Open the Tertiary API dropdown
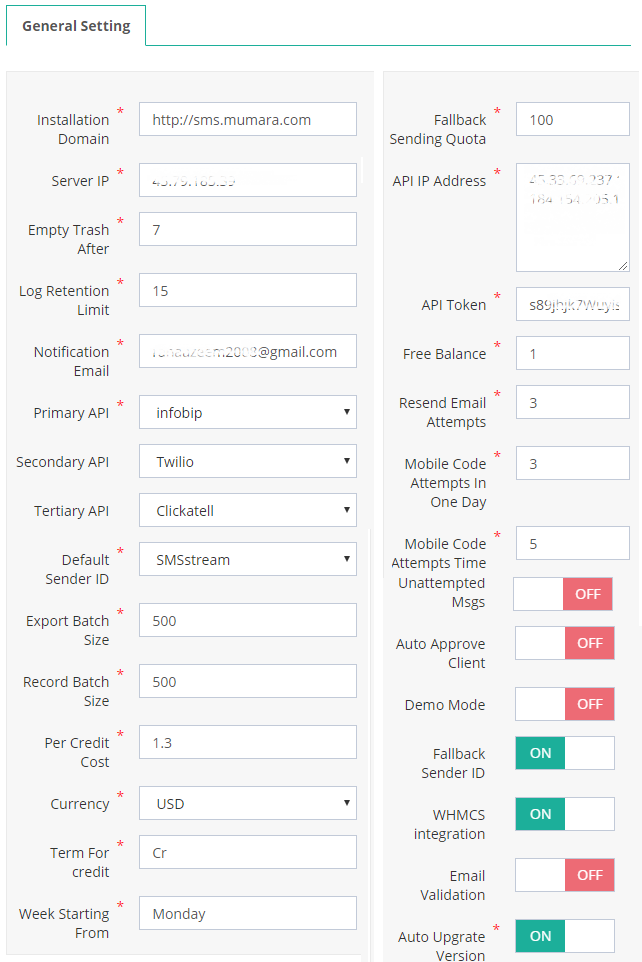The height and width of the screenshot is (962, 642). tap(247, 511)
